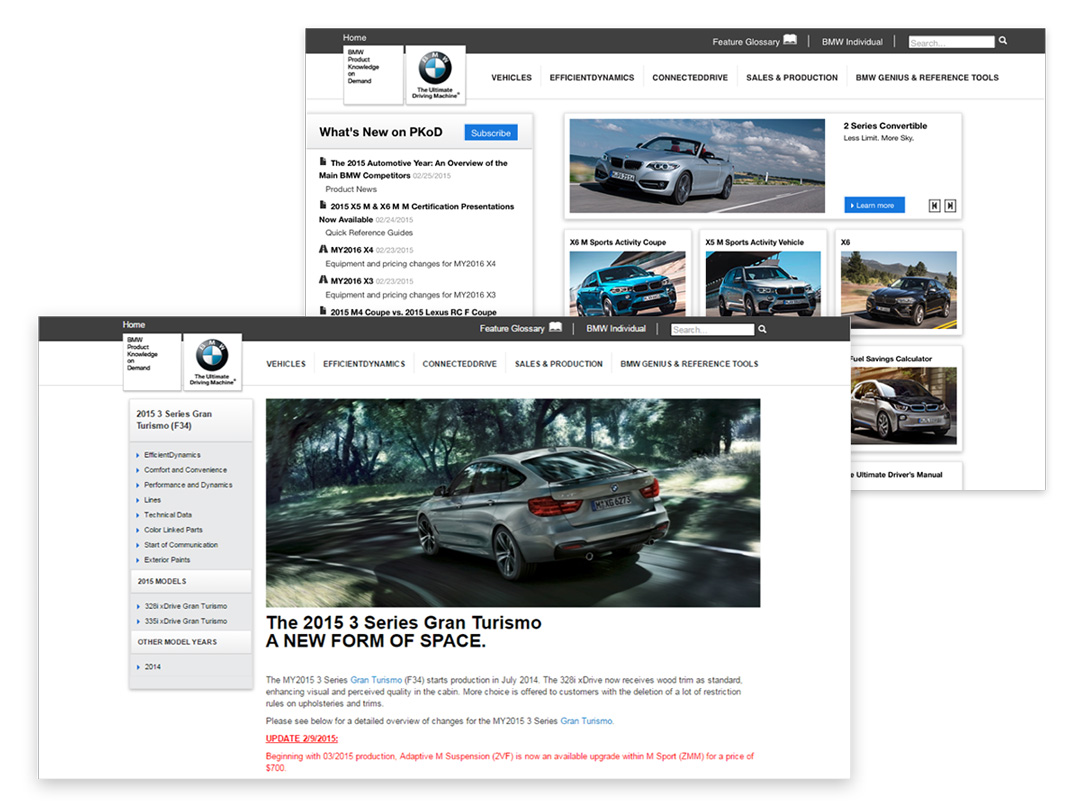Screen dimensions: 1080x810
Task: Click the search magnifier icon in back window
Action: pos(1003,41)
